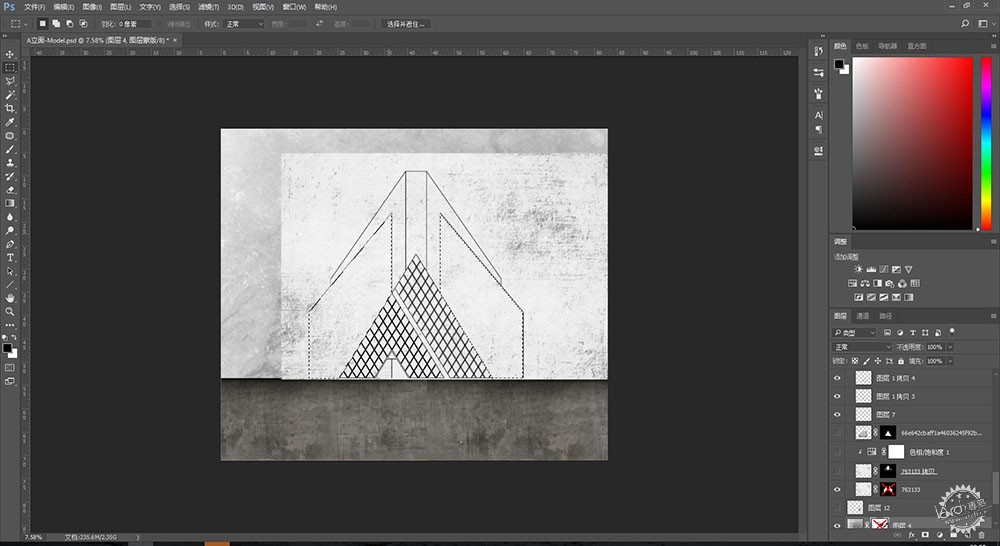
Task: Click the add layer style fx icon
Action: [x=911, y=535]
